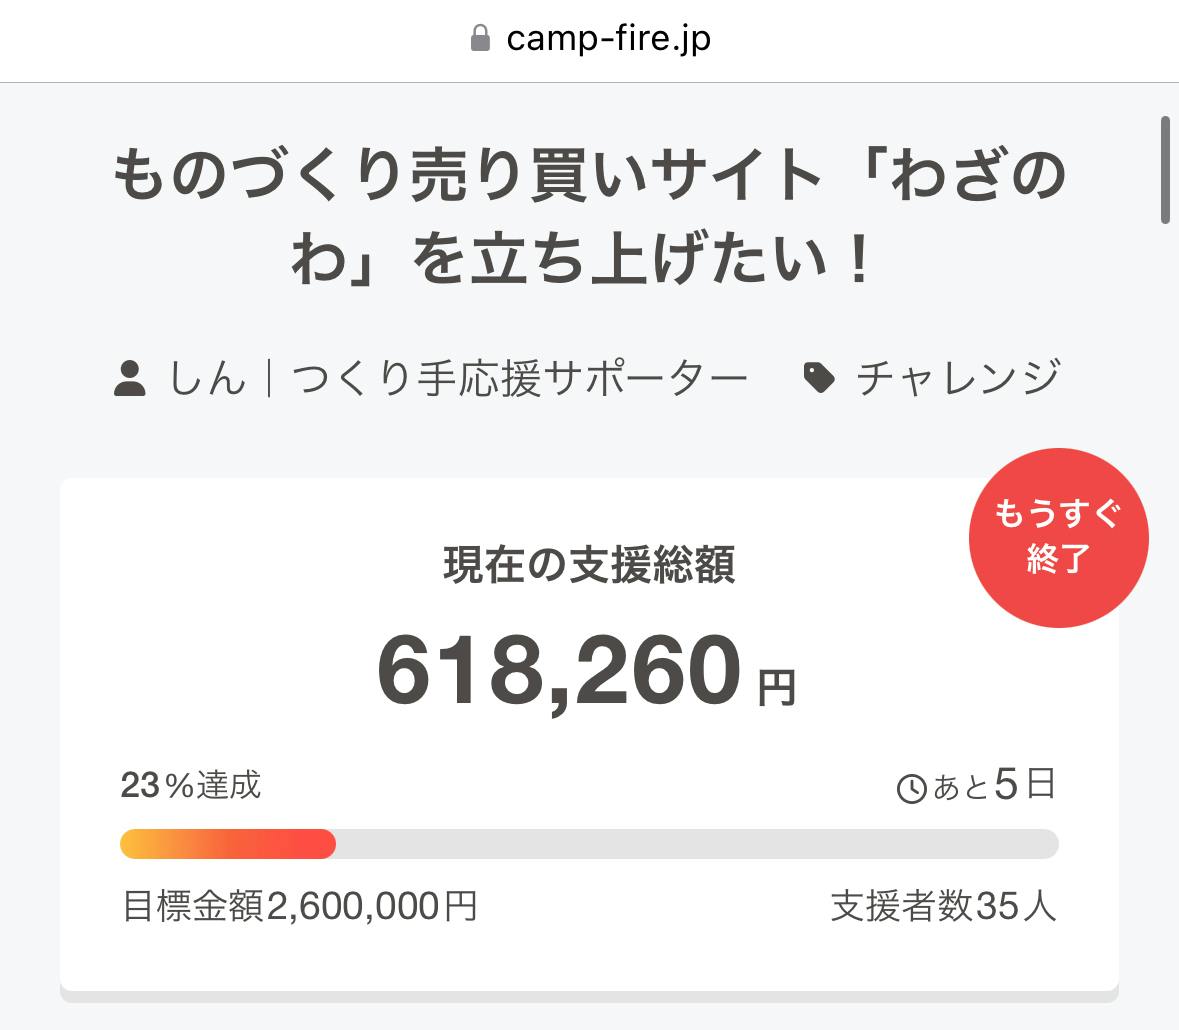1179x1030 pixels.
Task: Click the 円 symbol after the amount
Action: [x=776, y=688]
